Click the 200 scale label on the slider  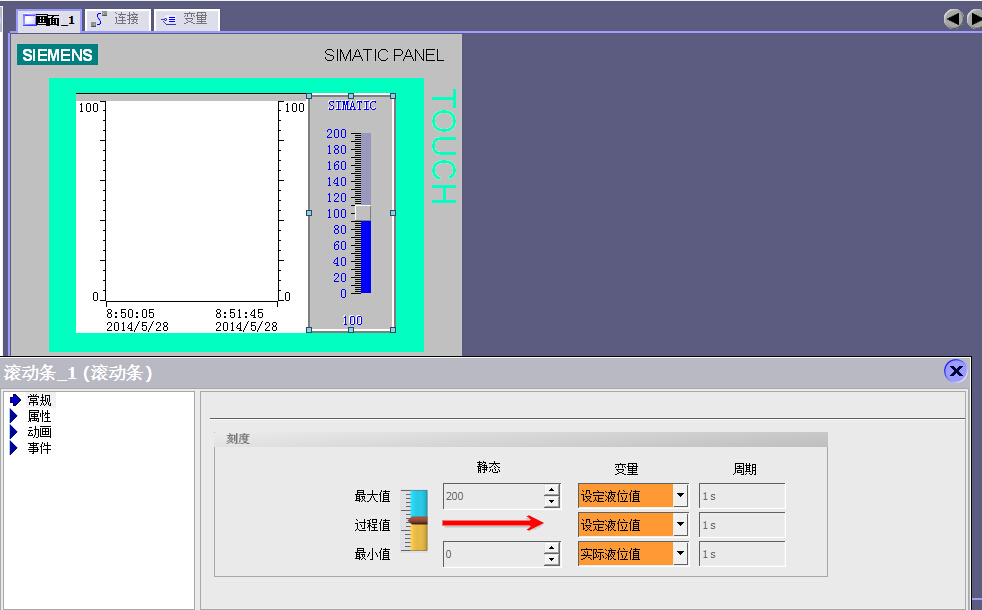click(336, 133)
